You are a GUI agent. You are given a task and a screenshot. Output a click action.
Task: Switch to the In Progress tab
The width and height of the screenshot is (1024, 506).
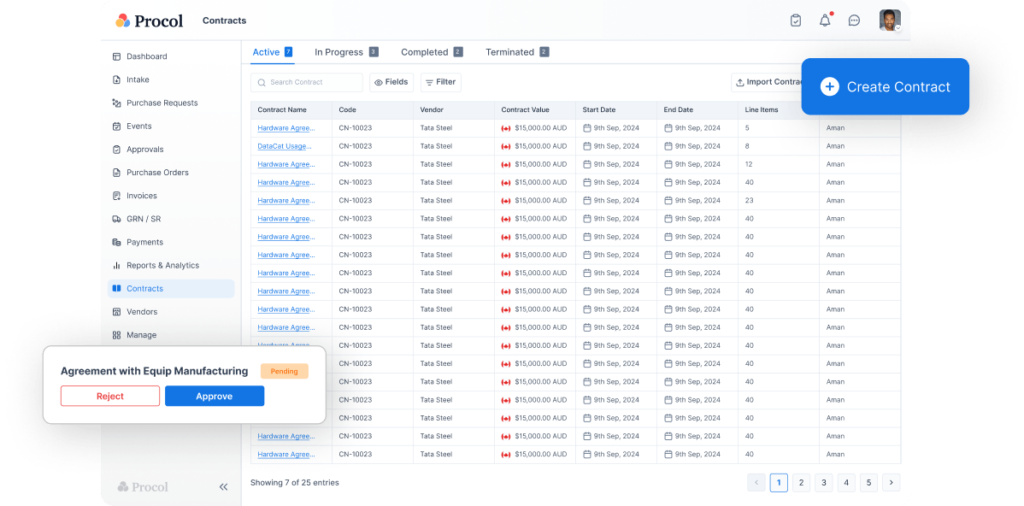[345, 52]
